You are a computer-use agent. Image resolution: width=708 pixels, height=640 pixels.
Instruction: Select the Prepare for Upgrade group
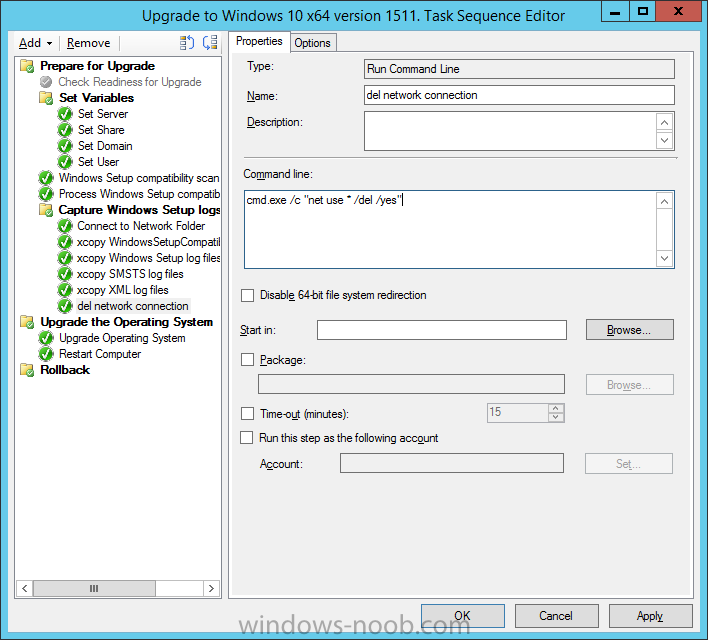[x=98, y=66]
